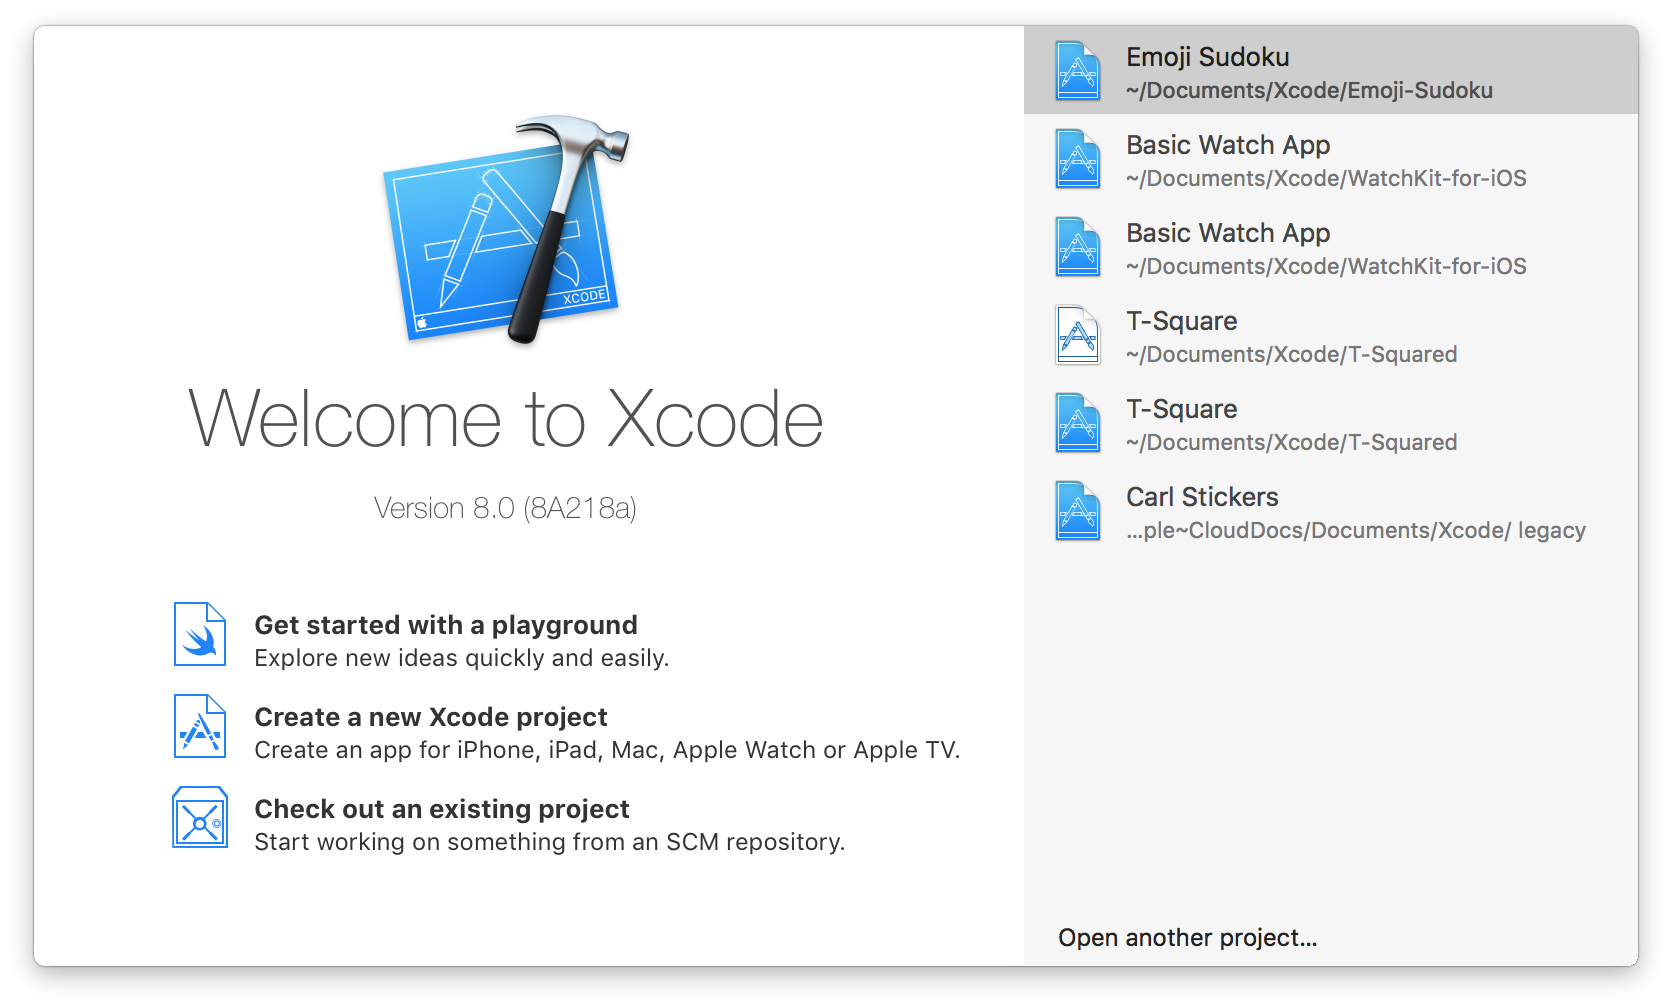
Task: Click the new Xcode project blueprint icon
Action: (200, 726)
